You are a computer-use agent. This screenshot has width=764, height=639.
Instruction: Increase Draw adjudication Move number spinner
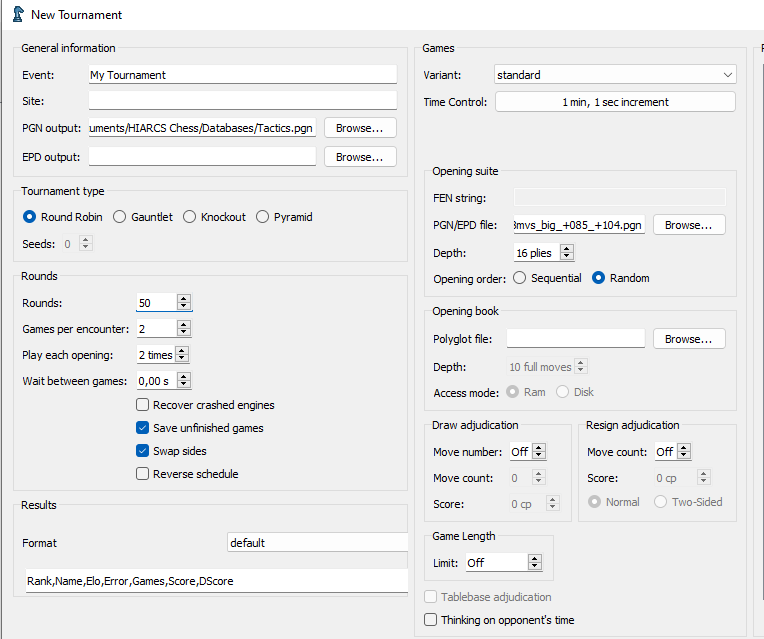coord(538,448)
